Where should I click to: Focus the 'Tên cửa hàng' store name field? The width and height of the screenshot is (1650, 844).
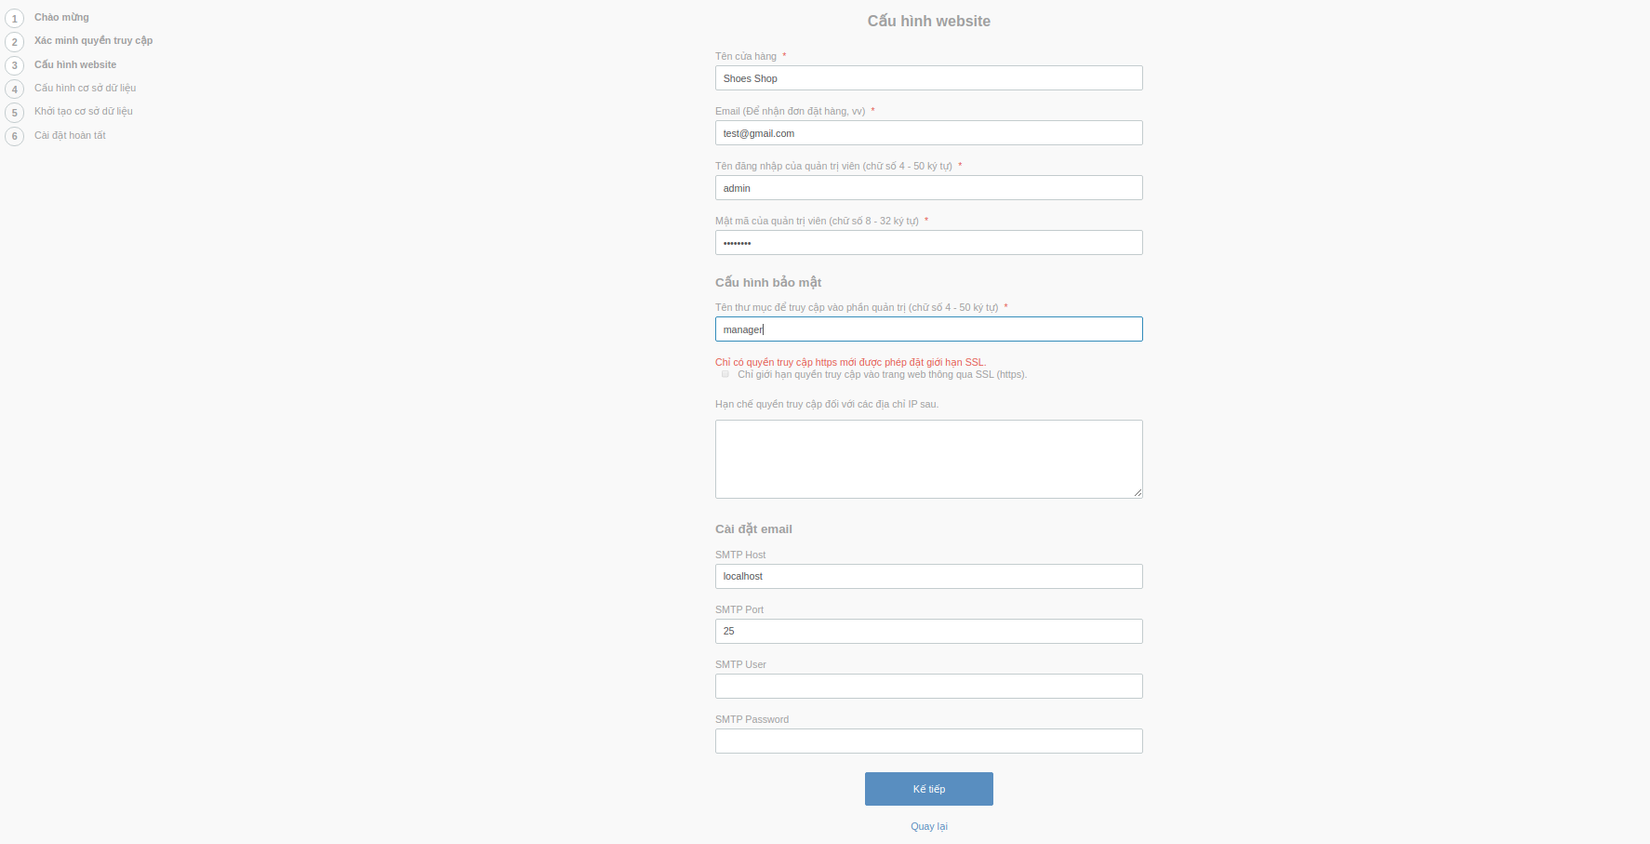tap(928, 78)
